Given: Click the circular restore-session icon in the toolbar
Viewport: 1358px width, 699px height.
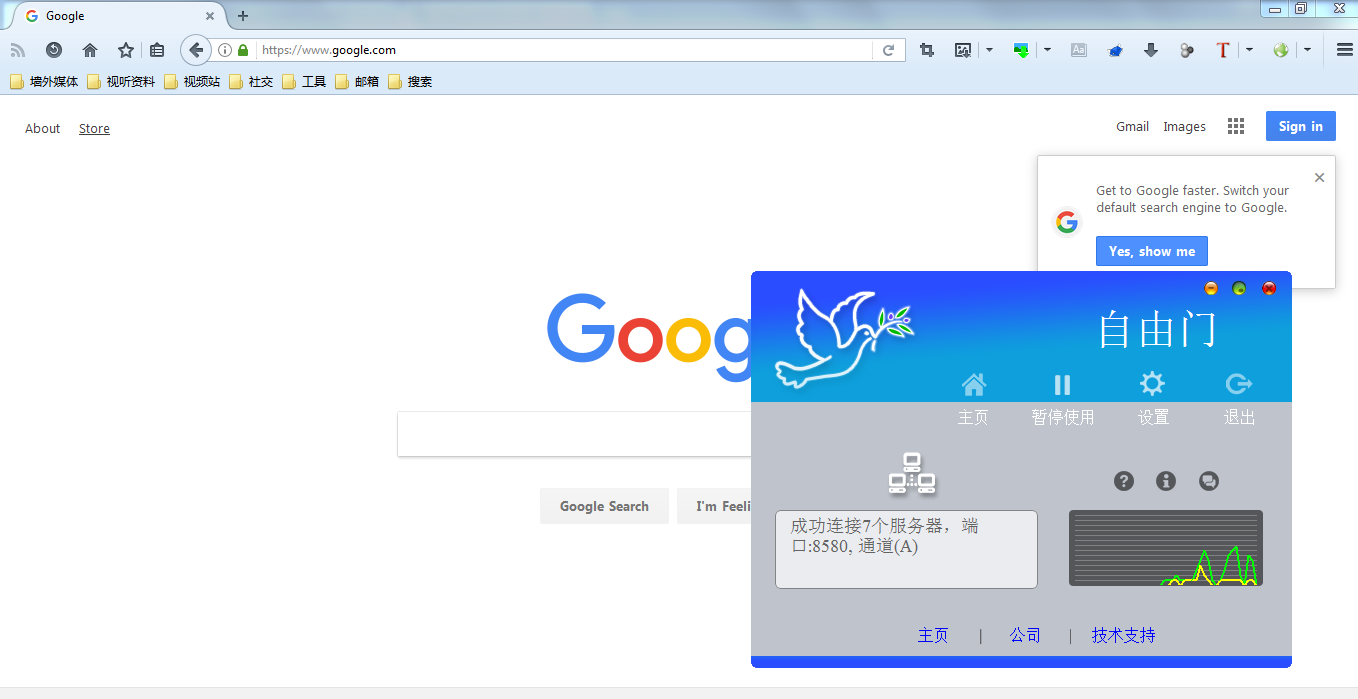Looking at the screenshot, I should click(x=54, y=50).
